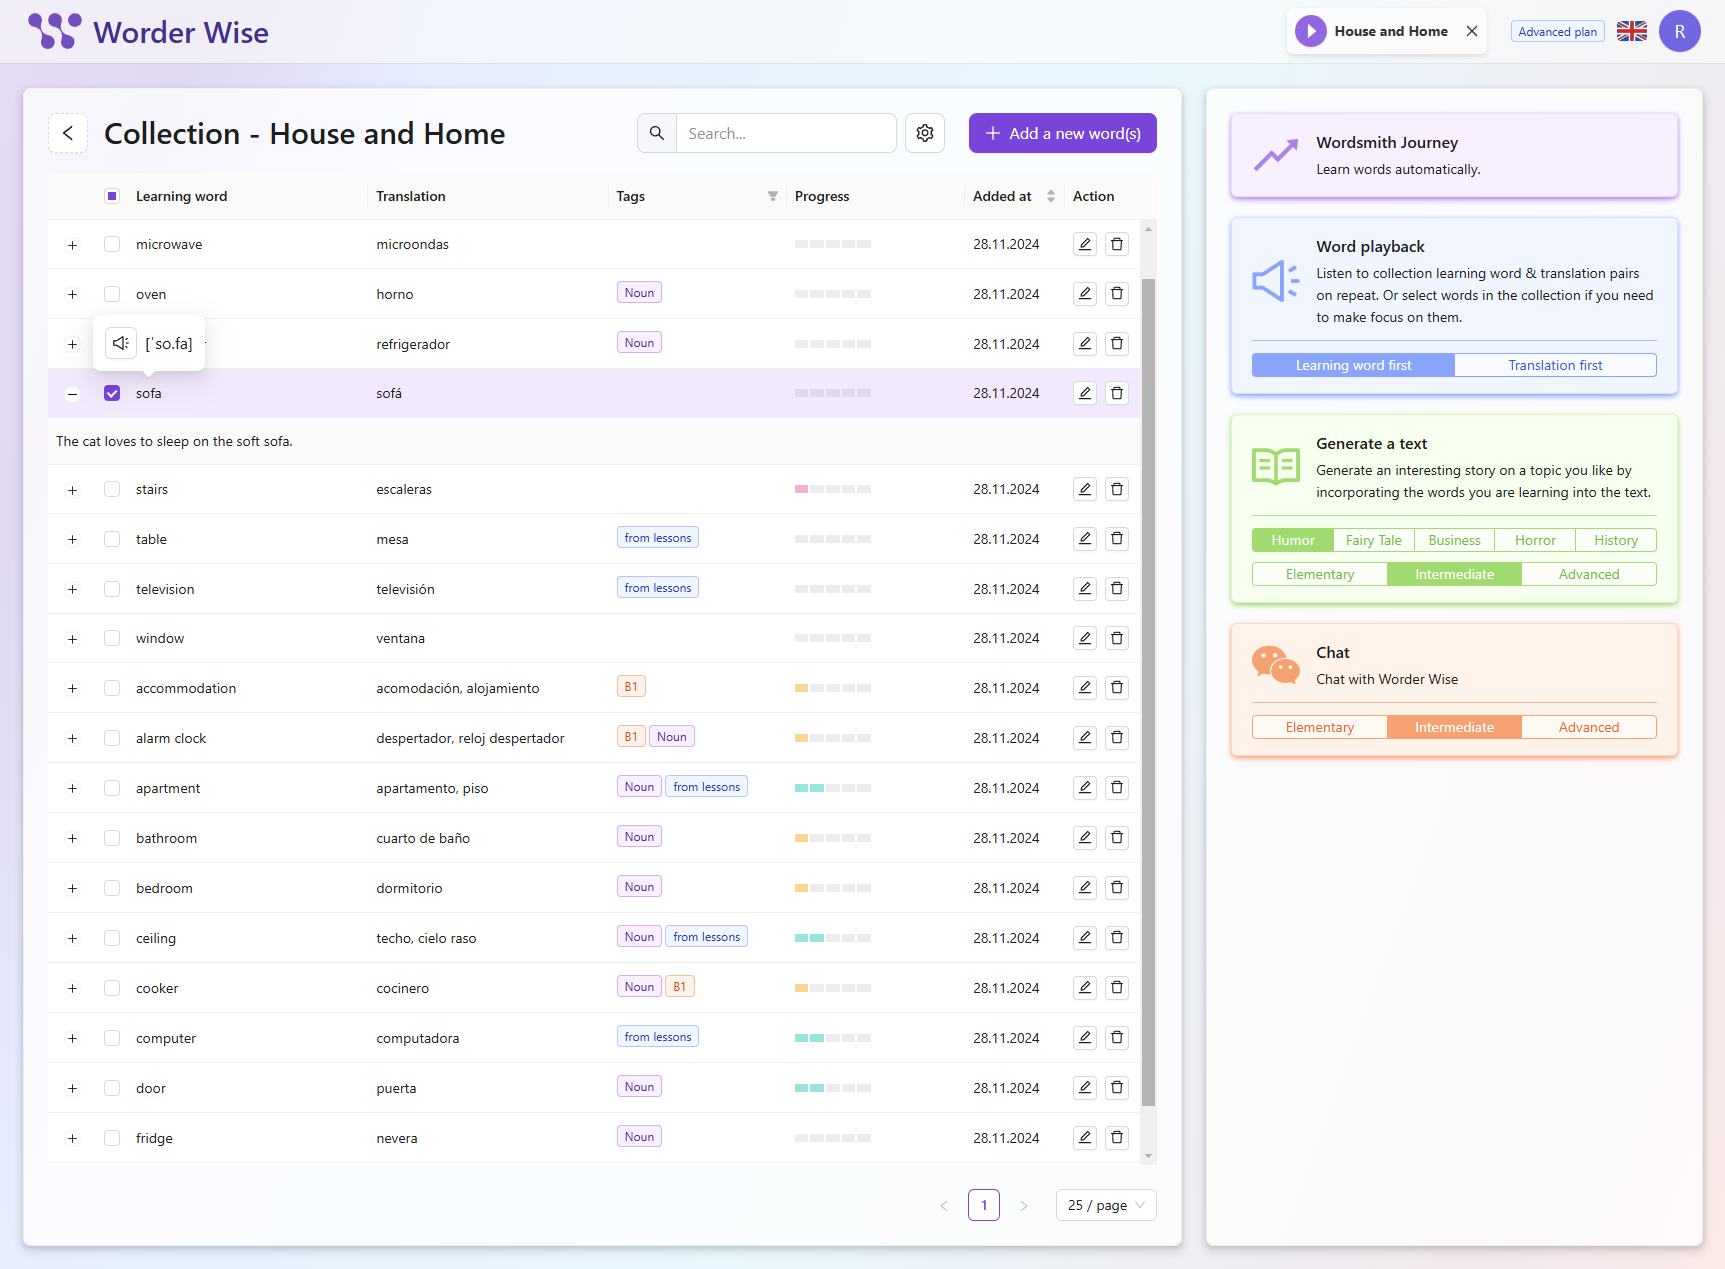This screenshot has width=1725, height=1269.
Task: Edit the television word entry
Action: pos(1085,589)
